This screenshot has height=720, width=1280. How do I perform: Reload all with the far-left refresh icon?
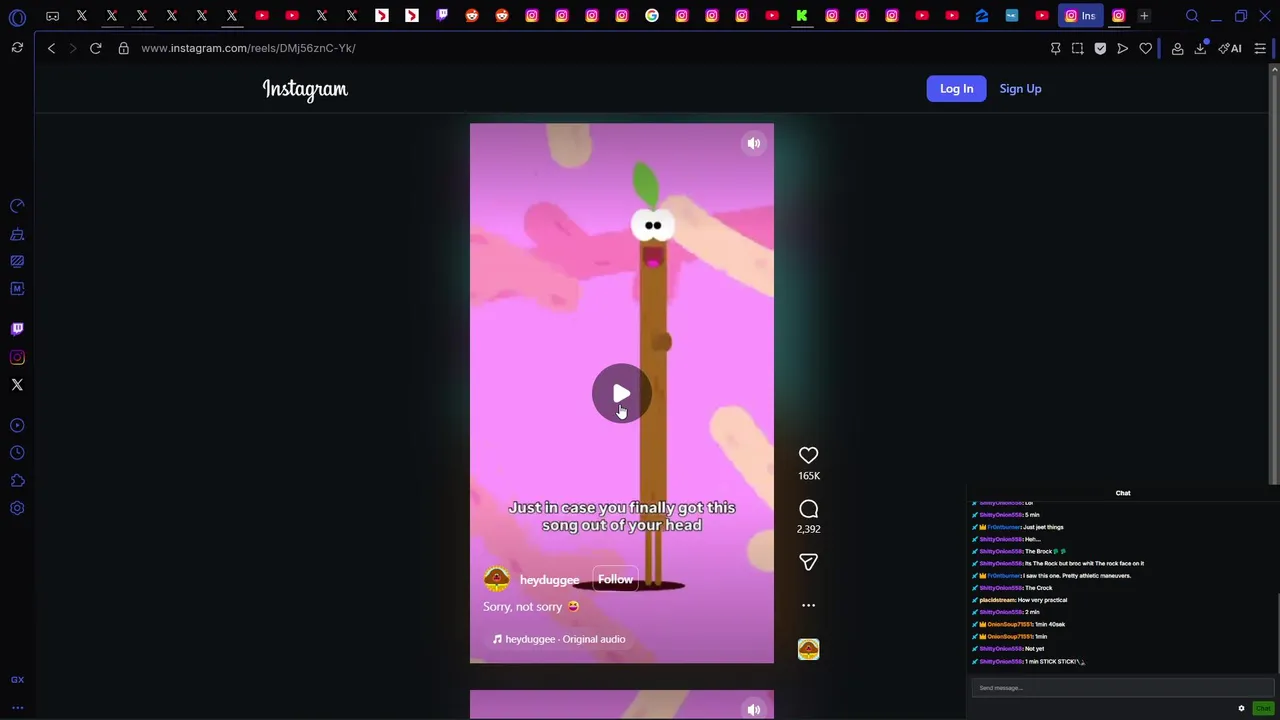pos(17,48)
